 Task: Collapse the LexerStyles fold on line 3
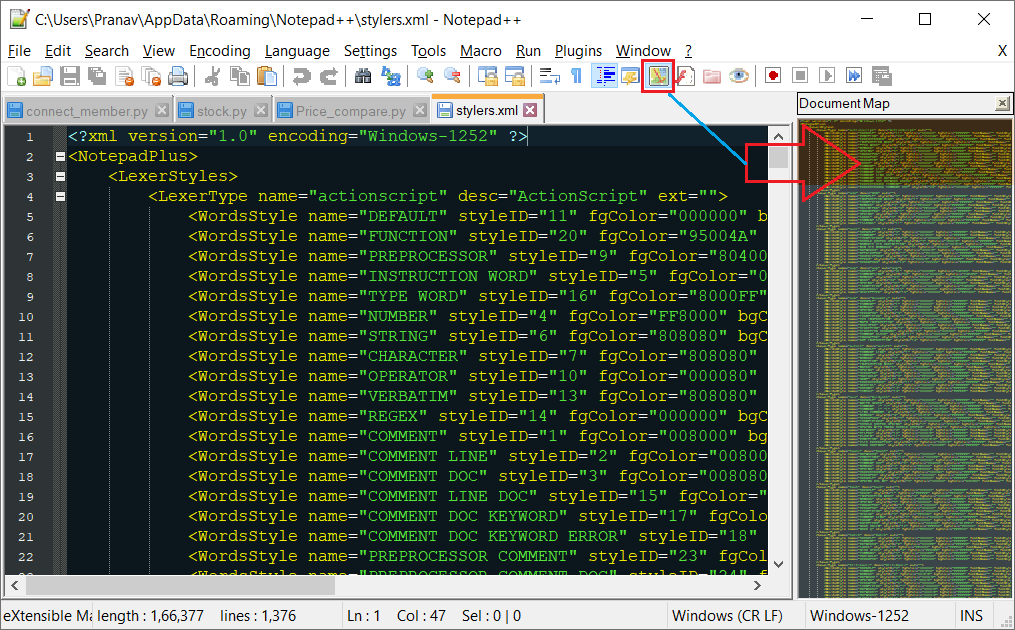60,176
